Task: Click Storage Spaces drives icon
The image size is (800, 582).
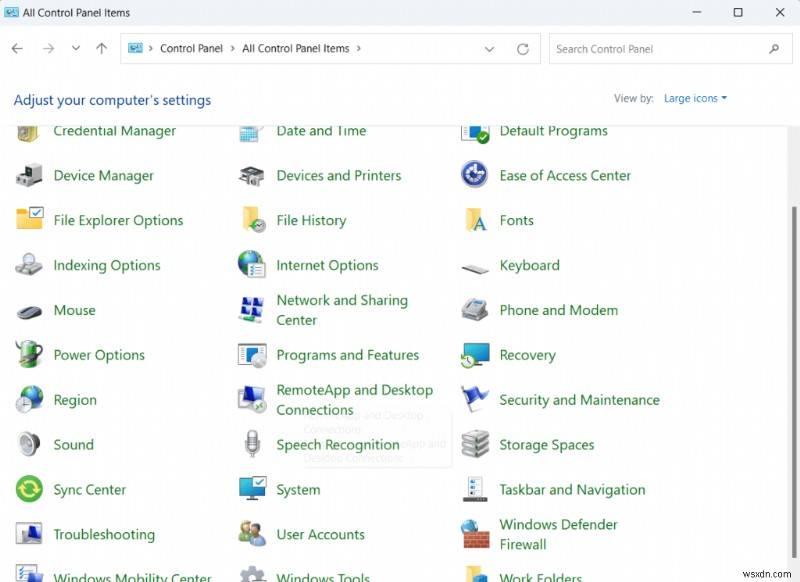Action: tap(475, 444)
